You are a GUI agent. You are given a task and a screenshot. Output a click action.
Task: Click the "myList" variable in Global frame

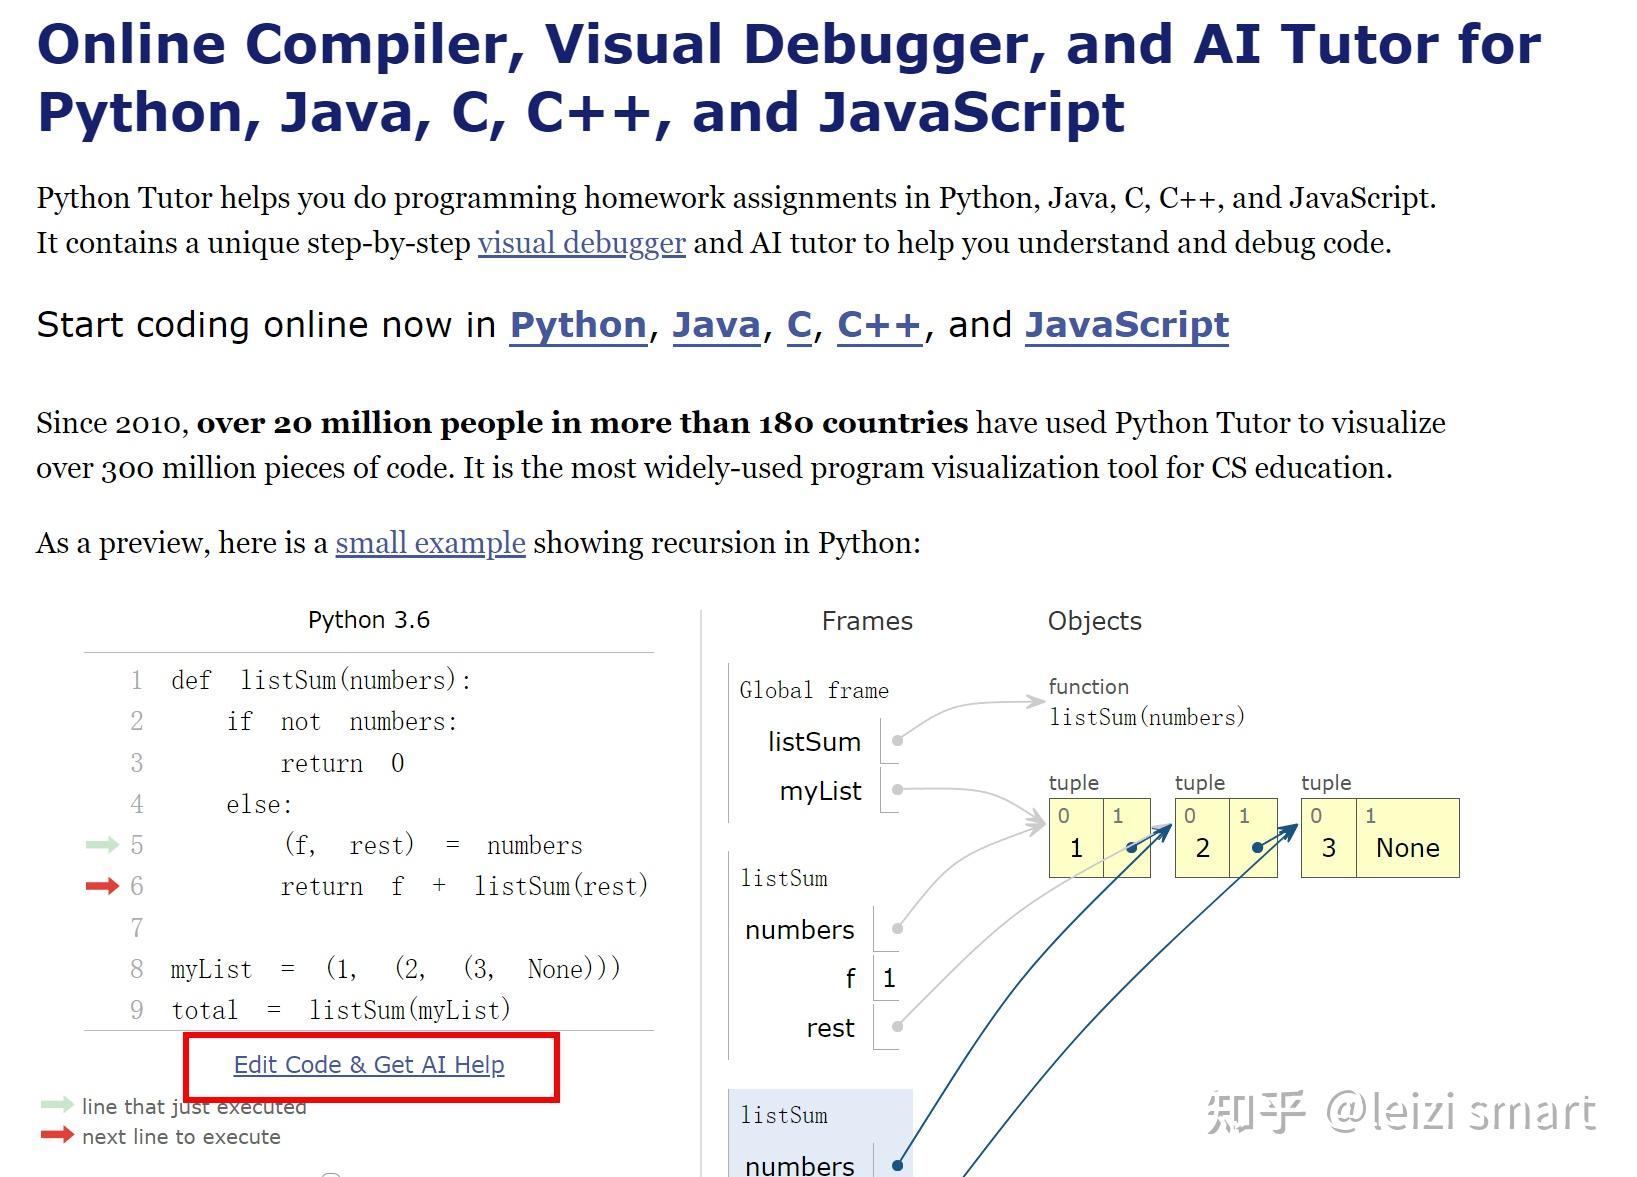click(x=820, y=791)
